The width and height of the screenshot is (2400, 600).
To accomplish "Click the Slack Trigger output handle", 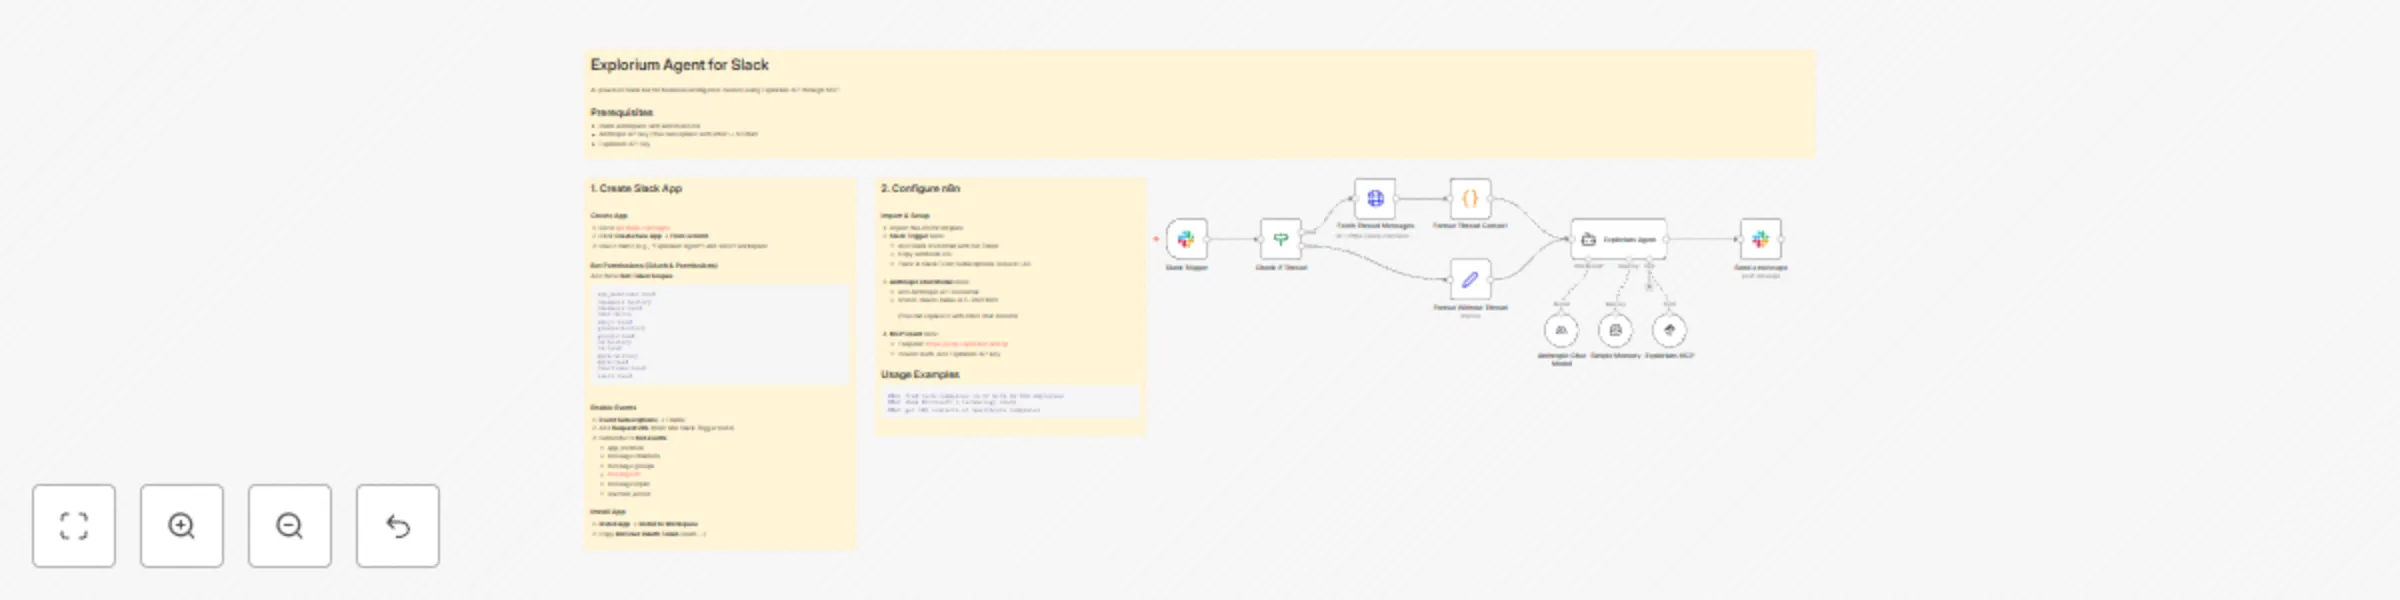I will (x=1208, y=239).
